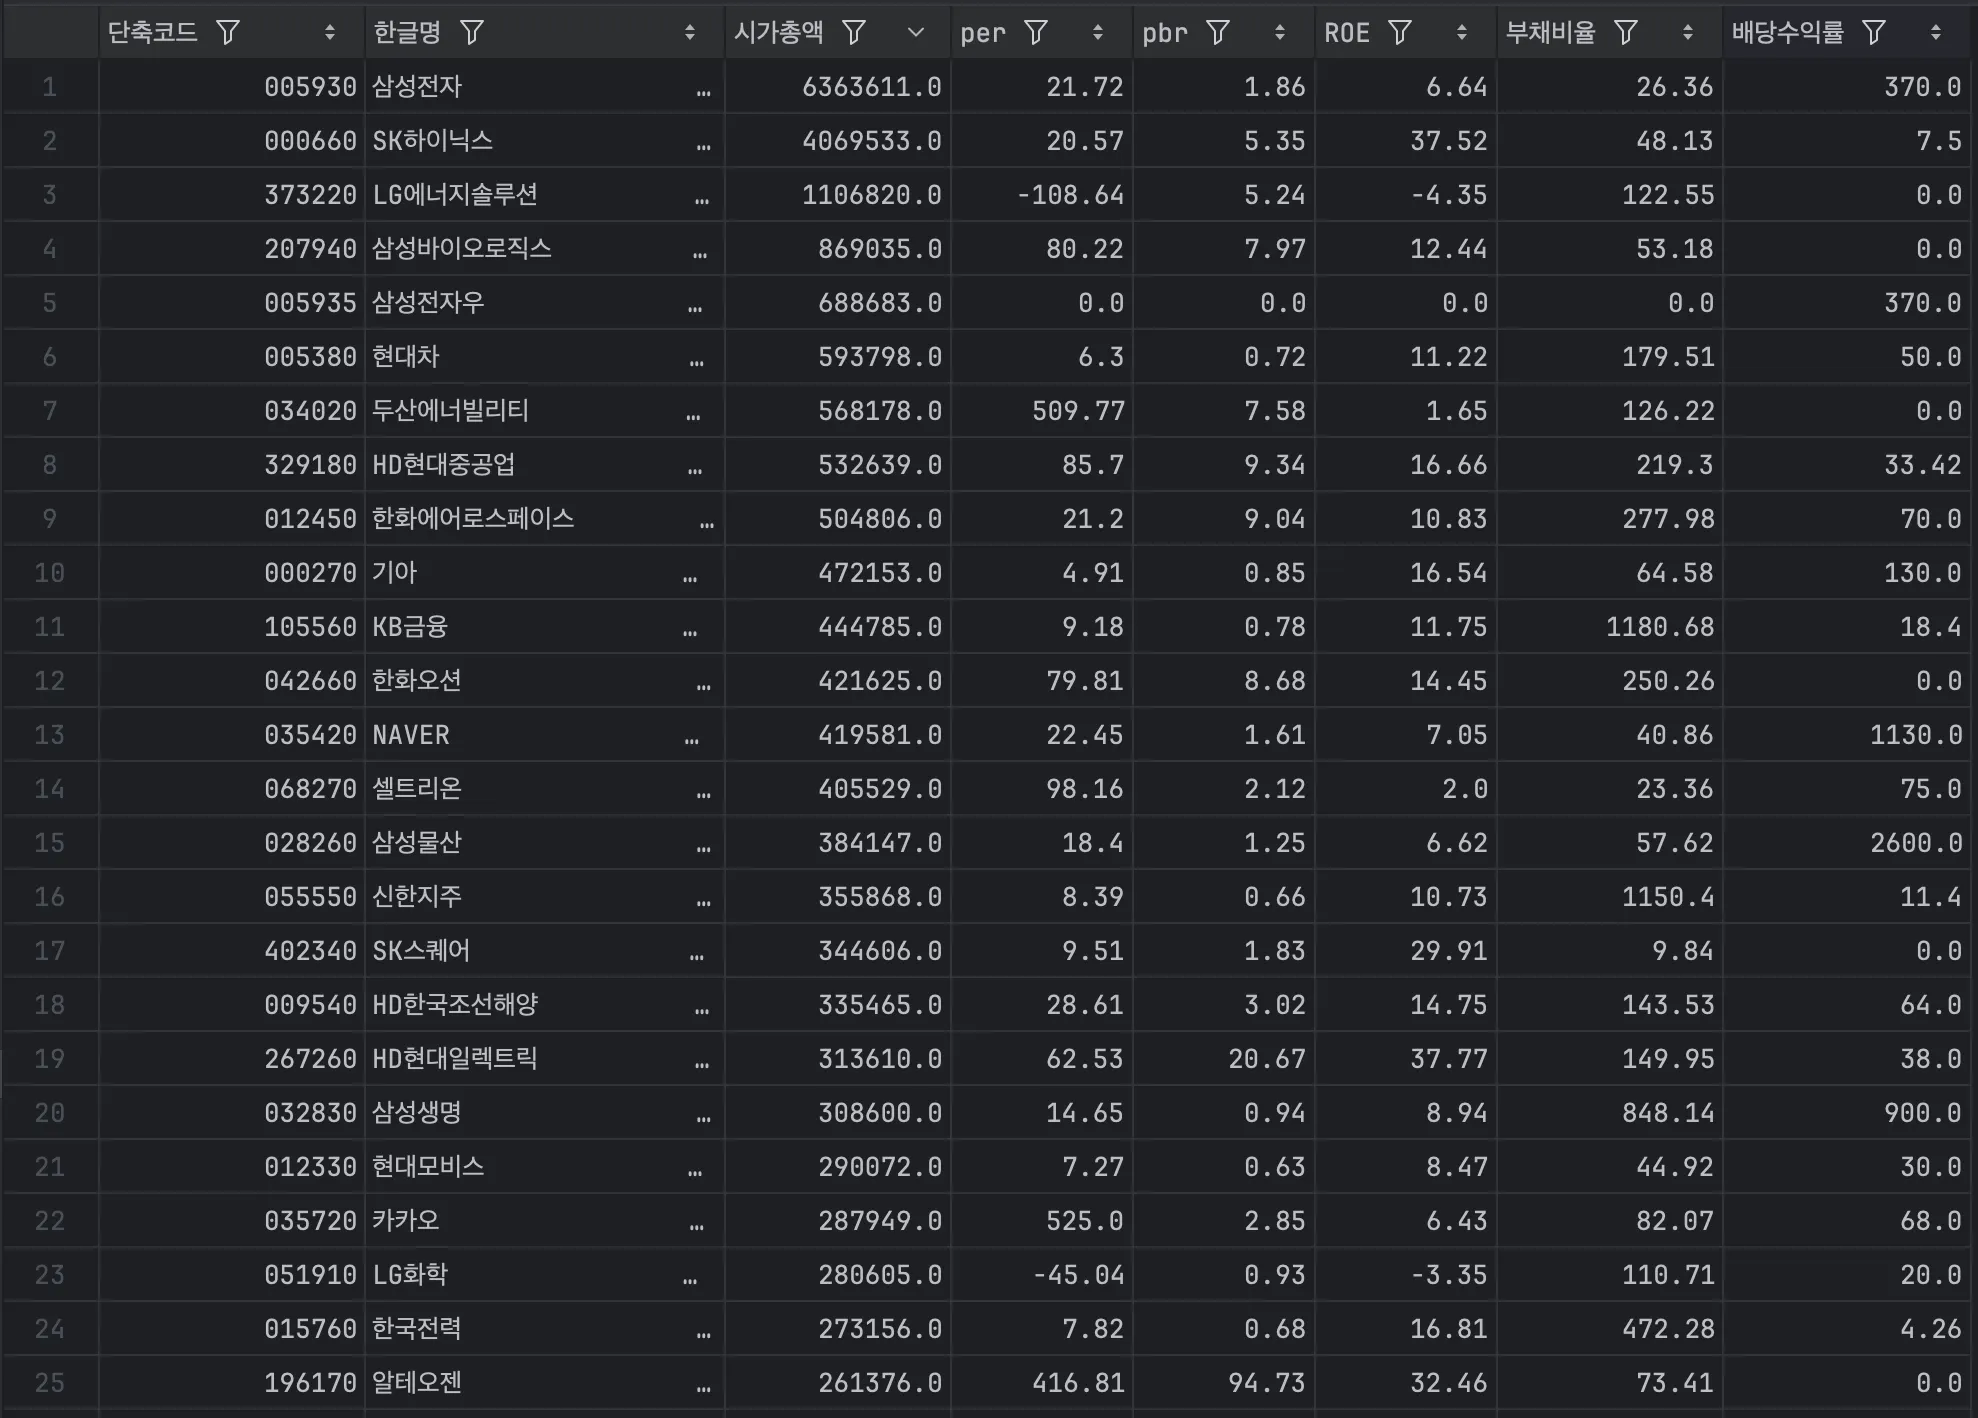Toggle sort arrows on 단축코드 column
The height and width of the screenshot is (1418, 1978).
[x=330, y=33]
